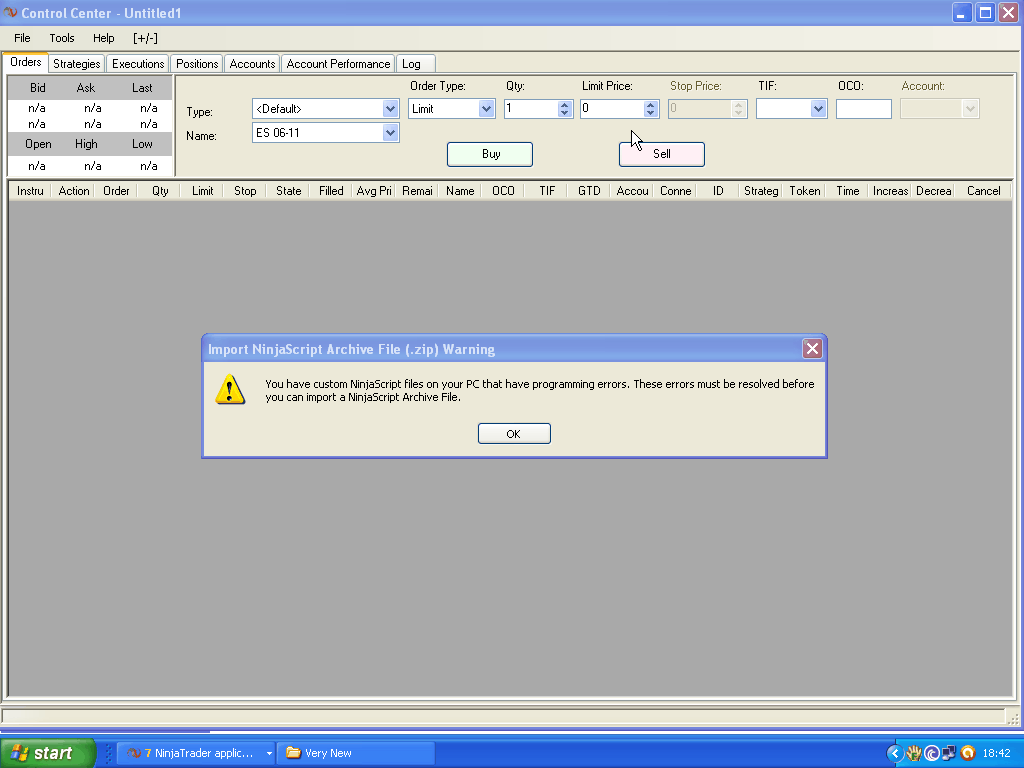
Task: Open the Order Type Limit dropdown
Action: point(486,108)
